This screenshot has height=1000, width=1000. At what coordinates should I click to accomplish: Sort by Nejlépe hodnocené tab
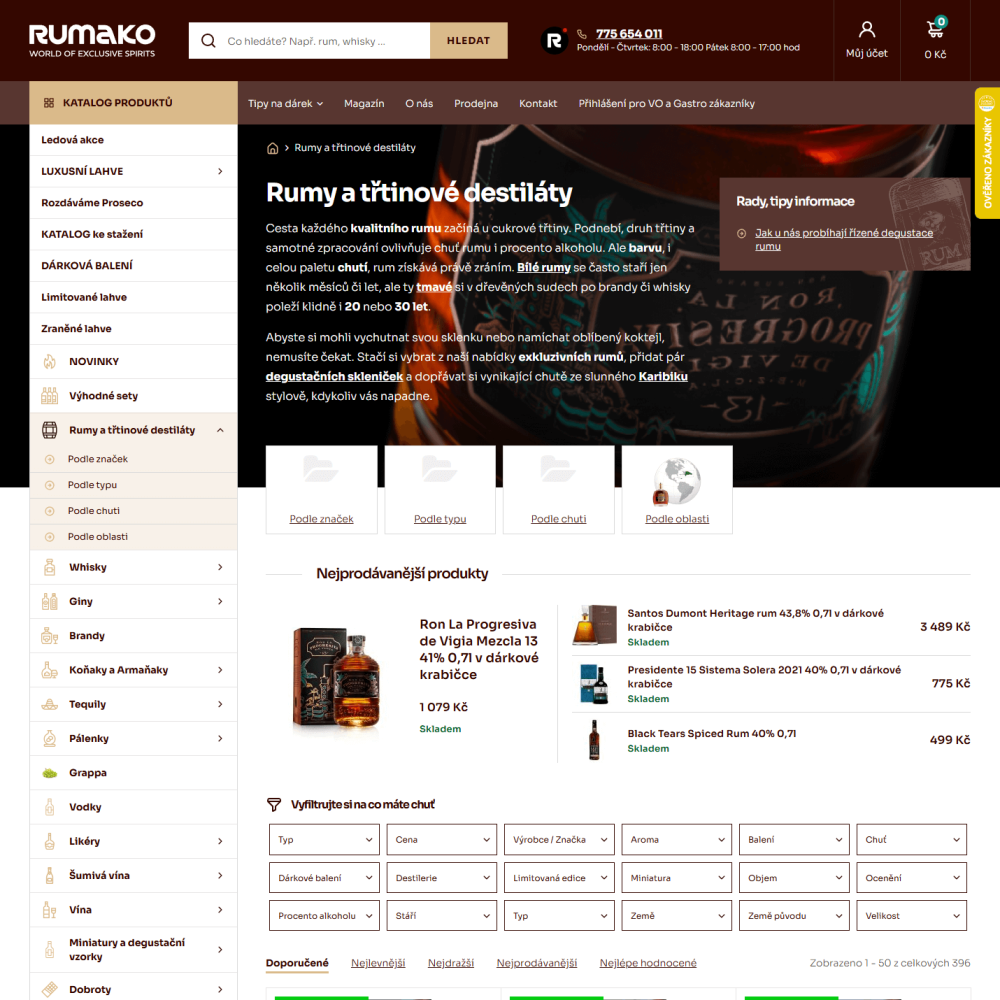point(648,963)
